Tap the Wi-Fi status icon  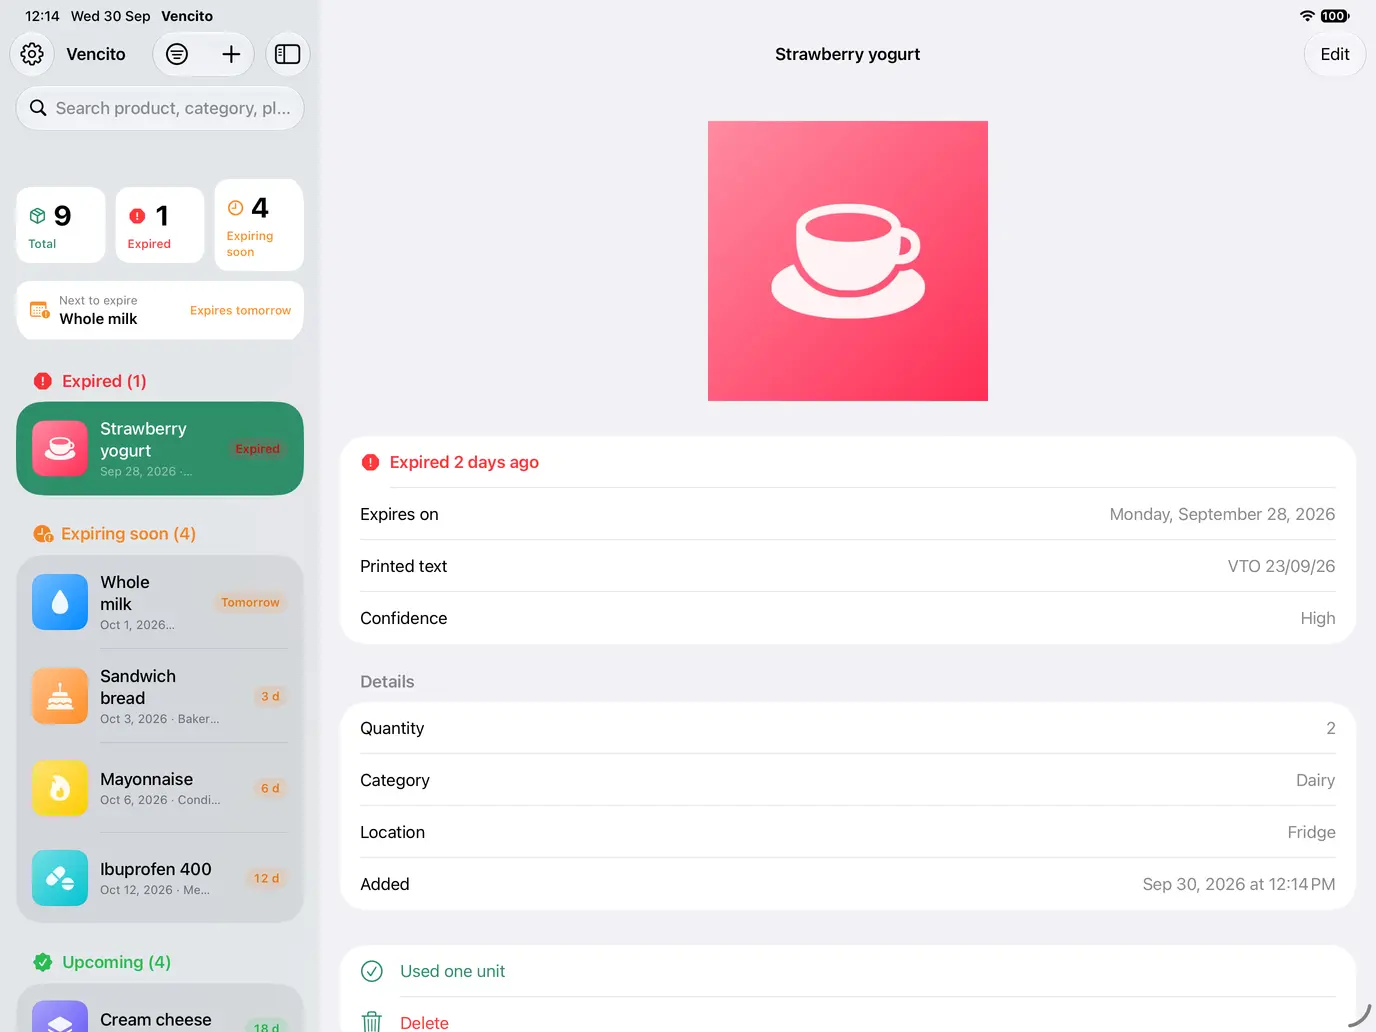[1307, 16]
